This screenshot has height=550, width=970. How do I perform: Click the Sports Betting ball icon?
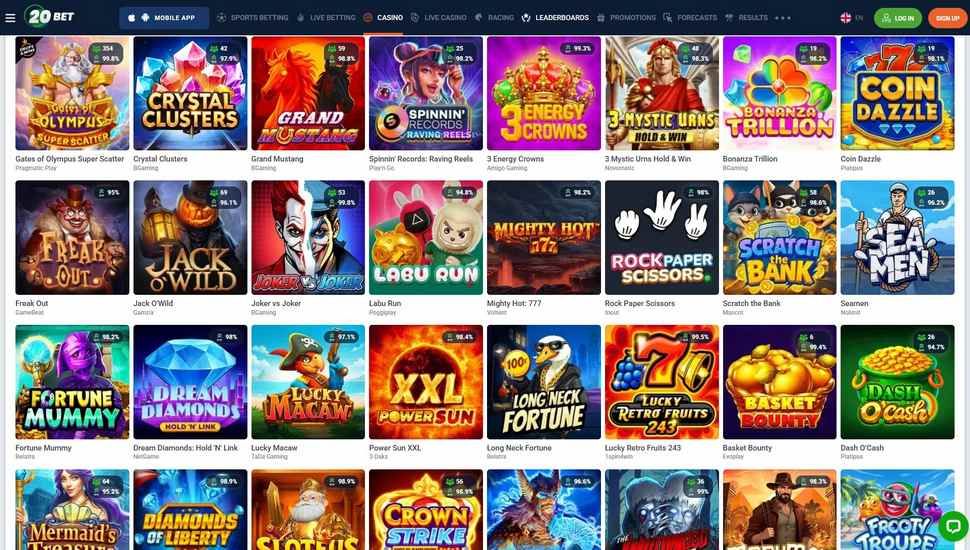point(221,18)
